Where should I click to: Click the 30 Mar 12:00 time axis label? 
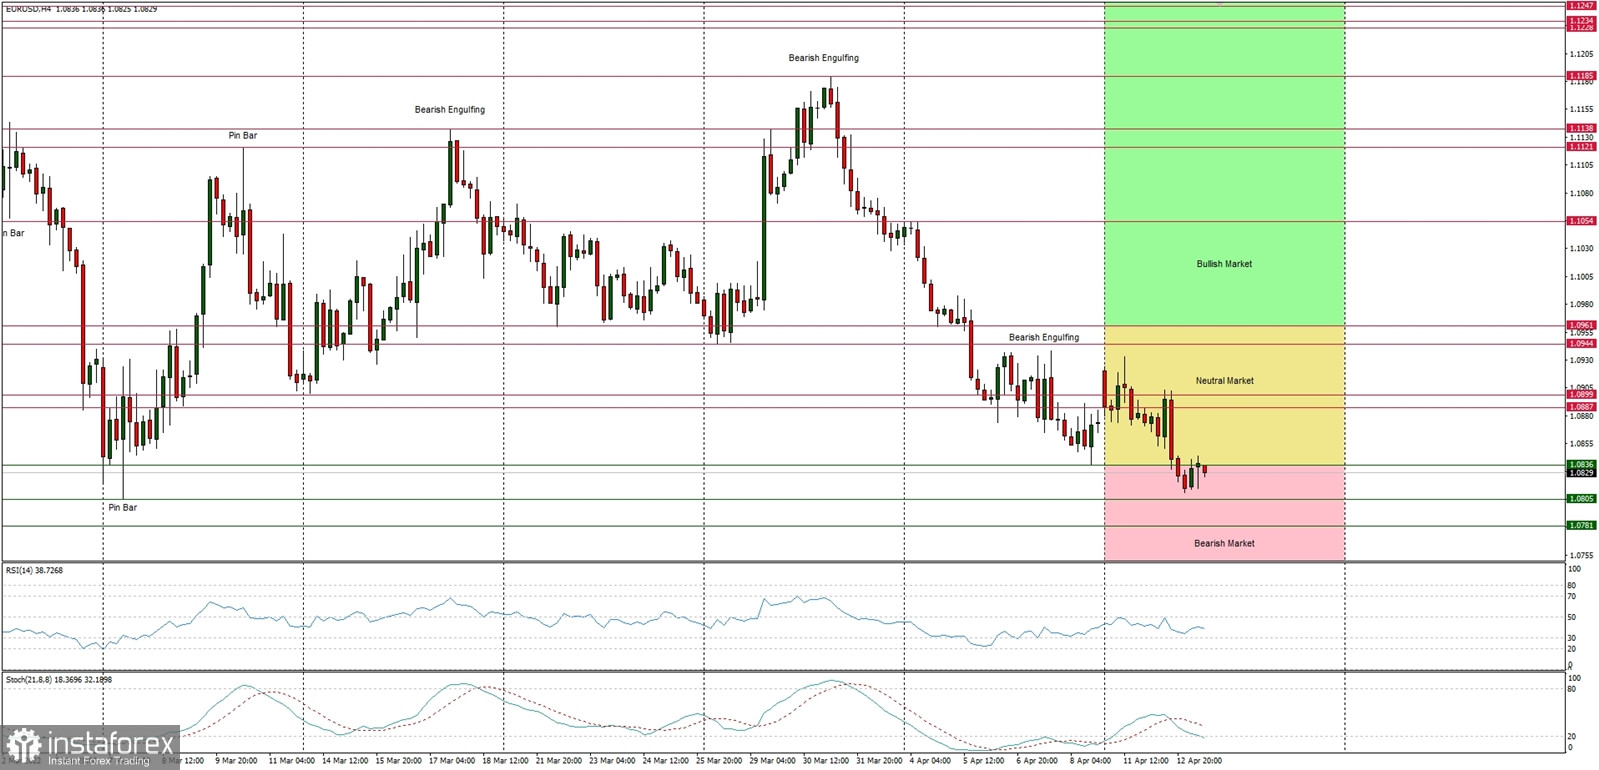826,761
